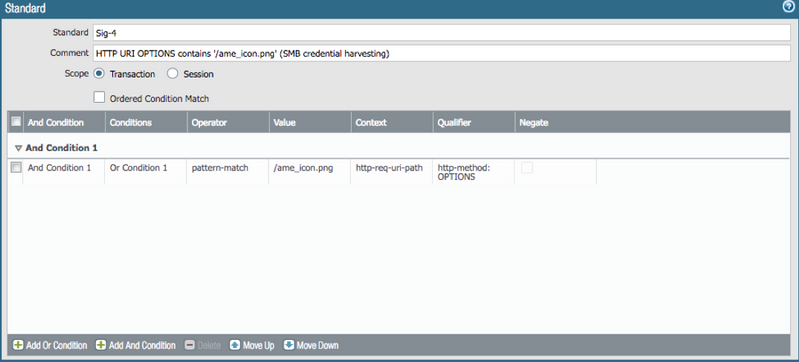This screenshot has height=362, width=799.
Task: Click the Standard name field containing Sig-4
Action: click(441, 33)
